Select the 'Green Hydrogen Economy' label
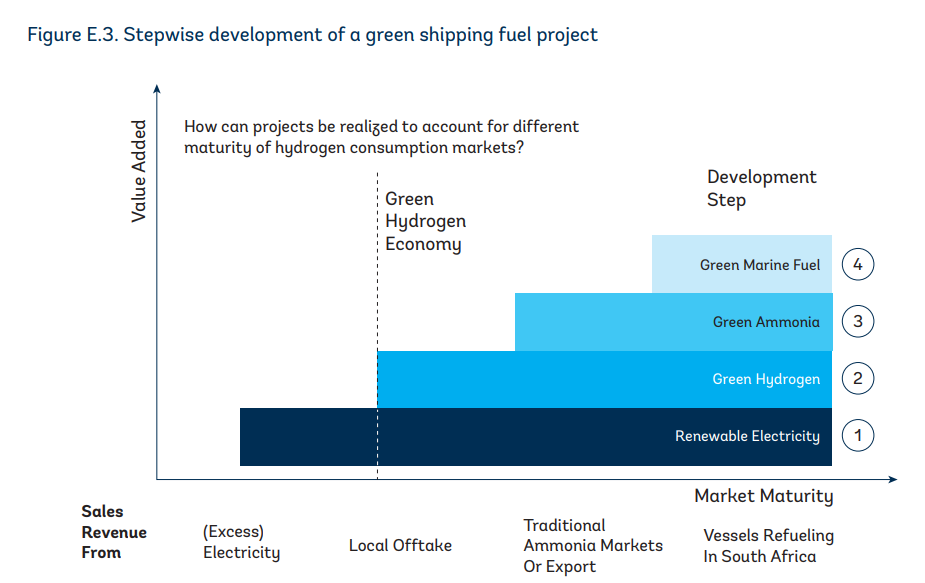925x583 pixels. pos(425,221)
